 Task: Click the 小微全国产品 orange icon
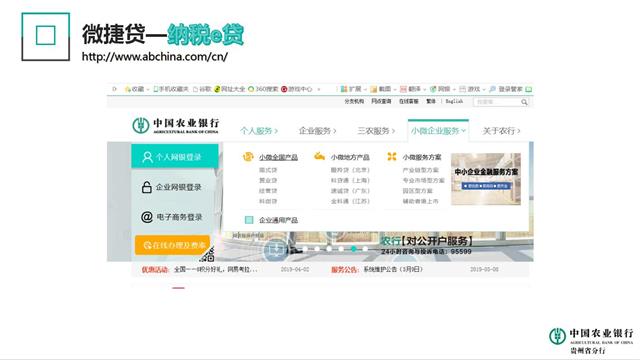(248, 156)
